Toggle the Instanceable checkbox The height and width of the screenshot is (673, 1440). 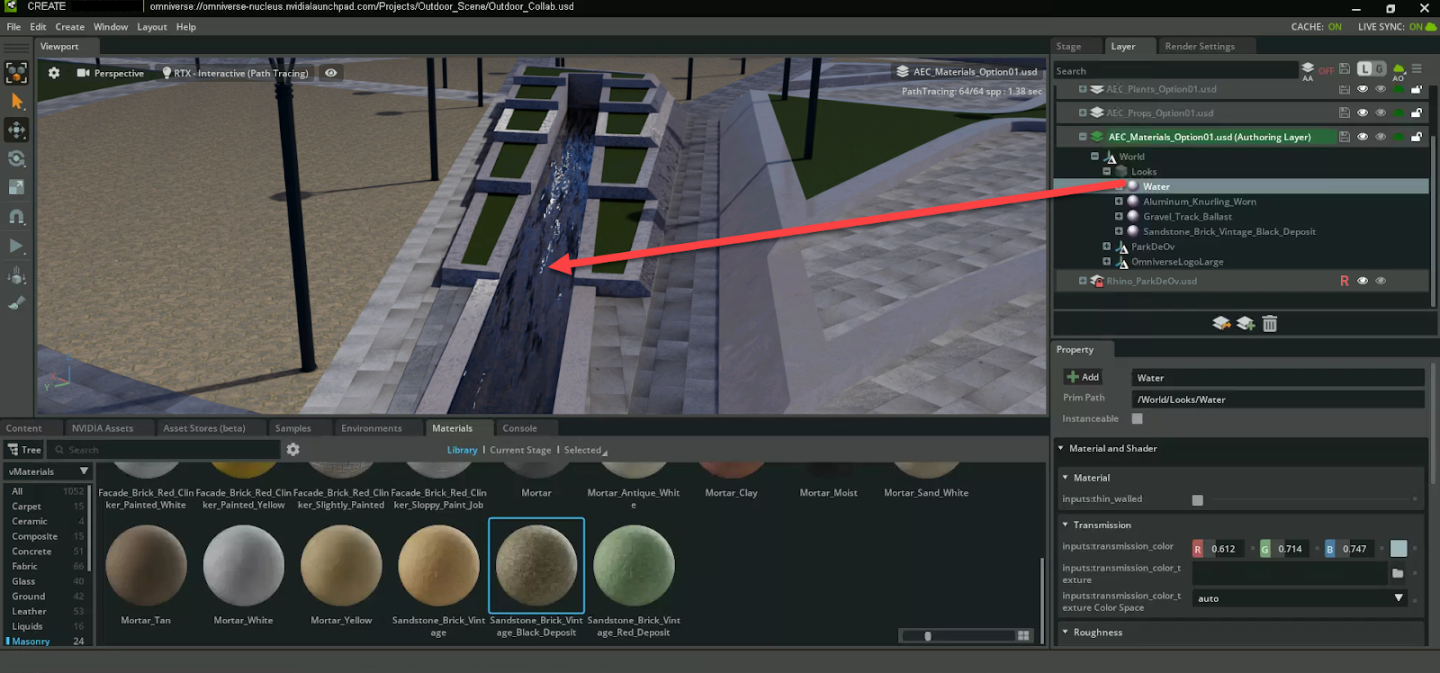pos(1137,419)
